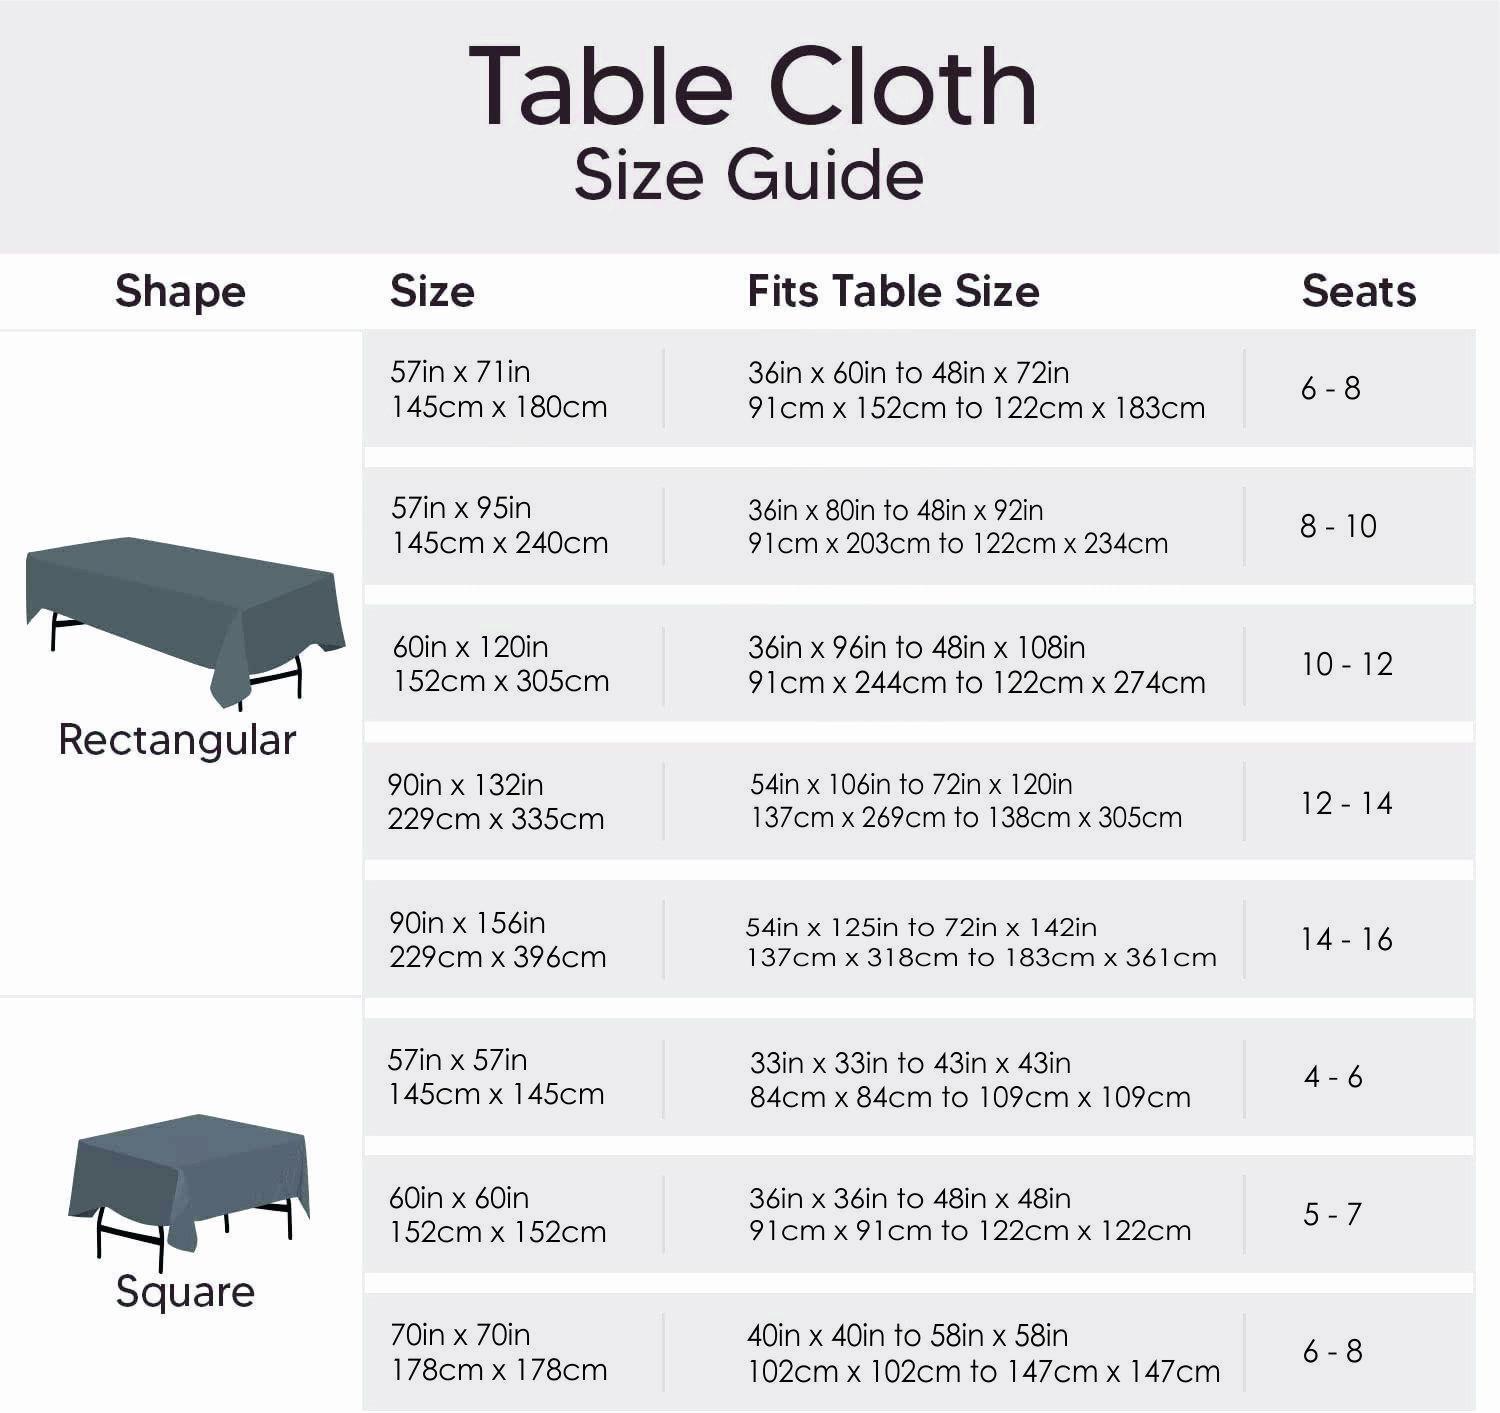Screen dimensions: 1500x1413
Task: Select the "Table Cloth" main title
Action: coord(751,88)
